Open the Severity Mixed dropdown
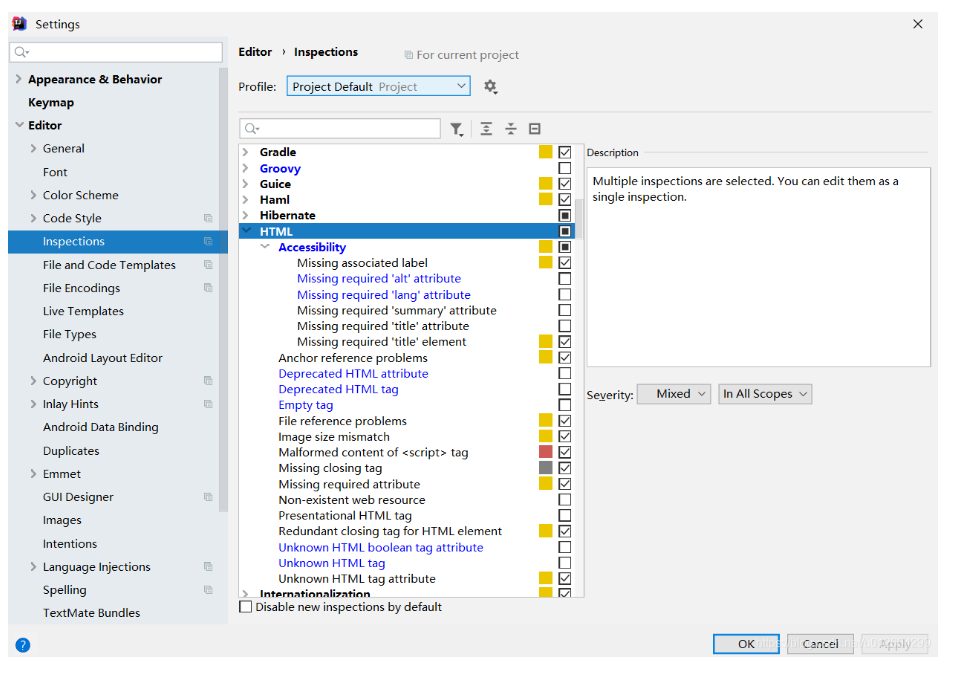Viewport: 954px width, 673px height. coord(674,394)
